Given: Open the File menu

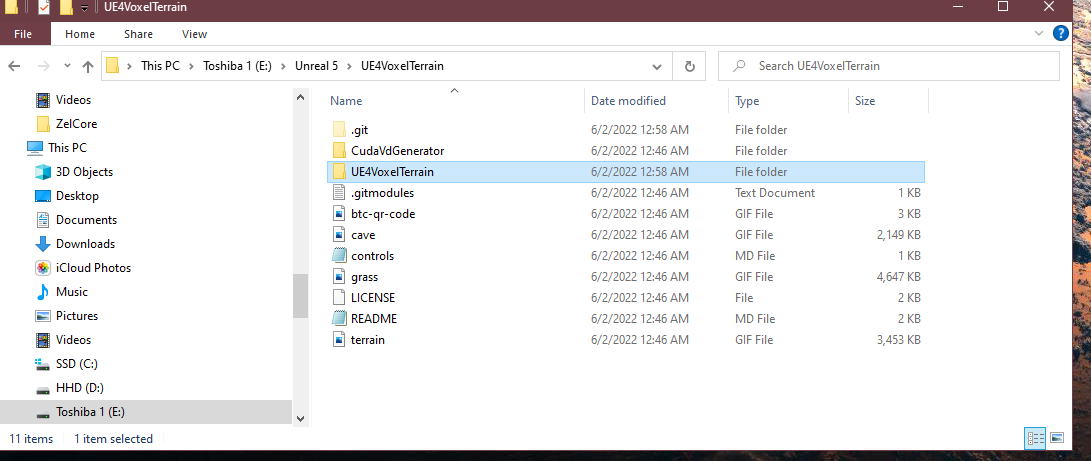Looking at the screenshot, I should [x=23, y=33].
